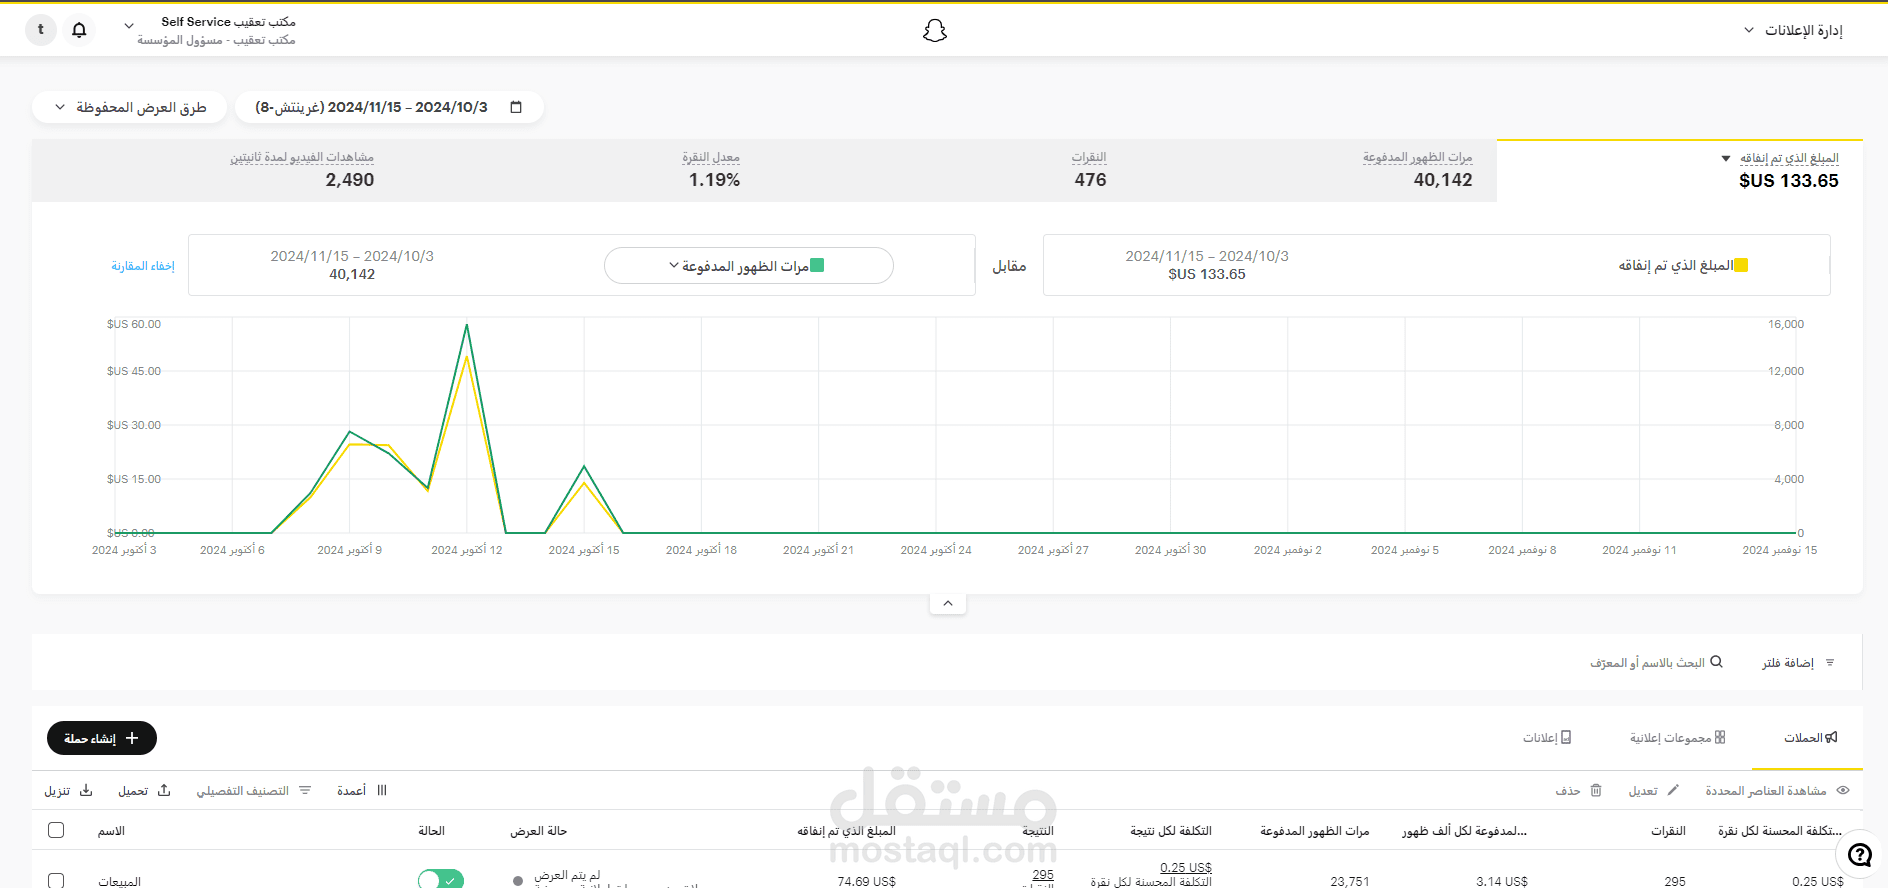Click the 0.25 US$ cost per result link
The width and height of the screenshot is (1888, 888).
(1186, 867)
